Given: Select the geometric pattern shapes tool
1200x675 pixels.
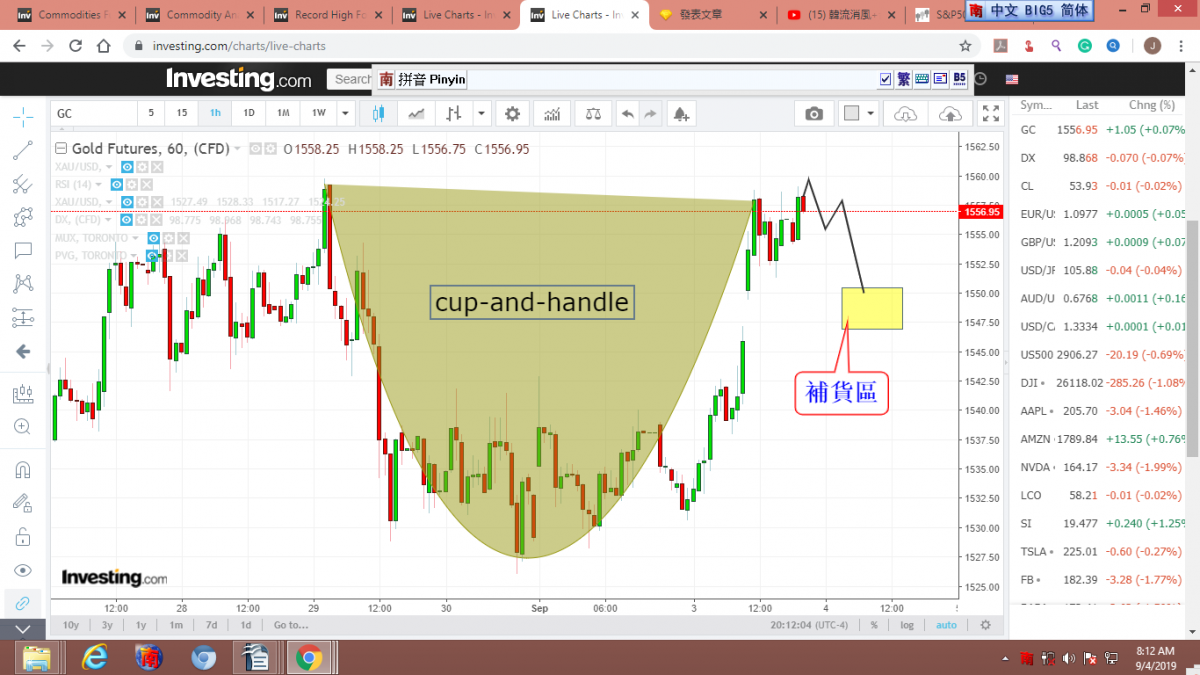Looking at the screenshot, I should pyautogui.click(x=22, y=217).
